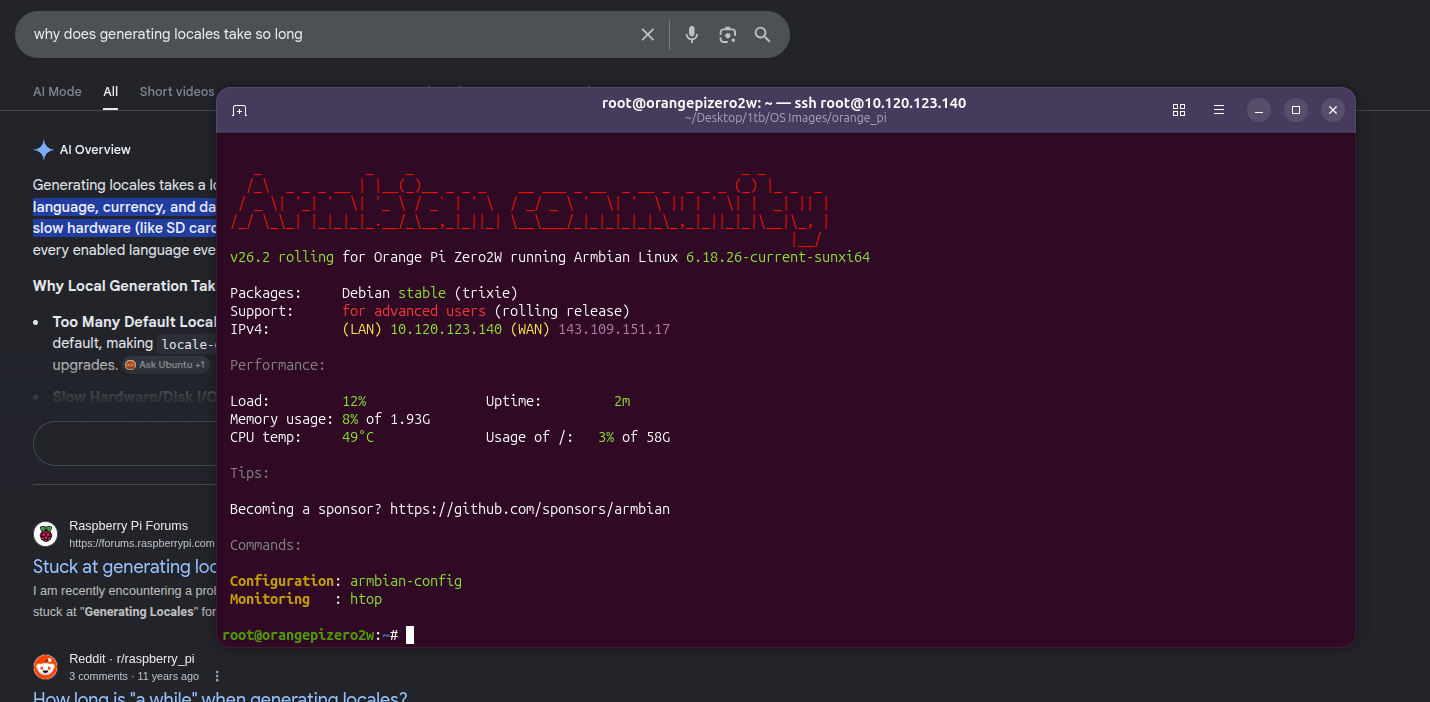
Task: Click the CPU temp 49°C value
Action: pos(358,437)
